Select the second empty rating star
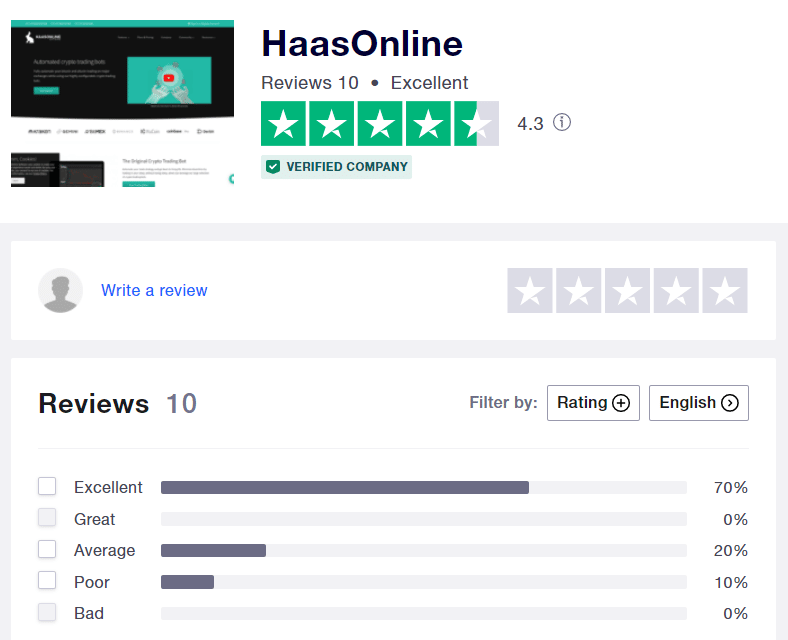The width and height of the screenshot is (788, 640). 578,290
